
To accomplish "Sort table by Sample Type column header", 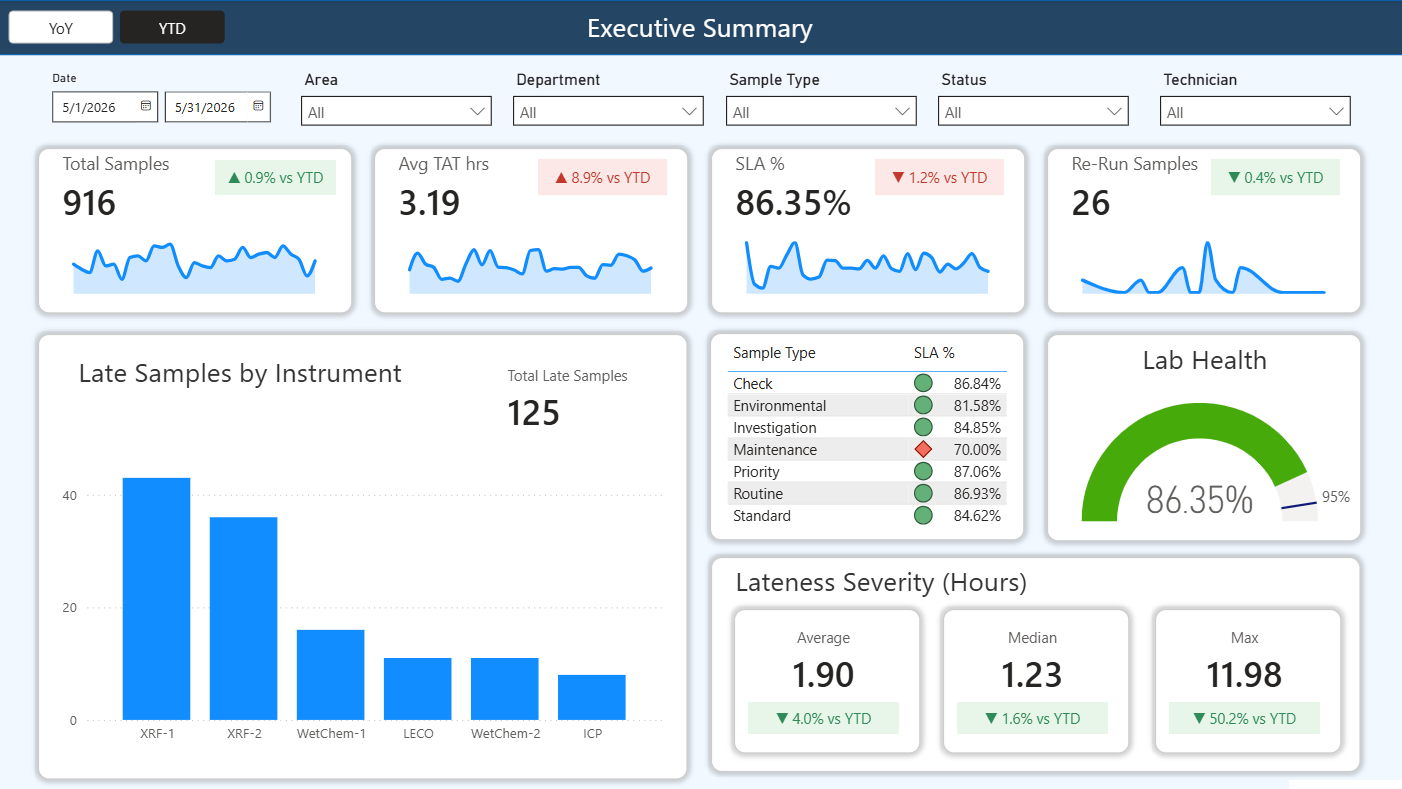I will coord(774,353).
